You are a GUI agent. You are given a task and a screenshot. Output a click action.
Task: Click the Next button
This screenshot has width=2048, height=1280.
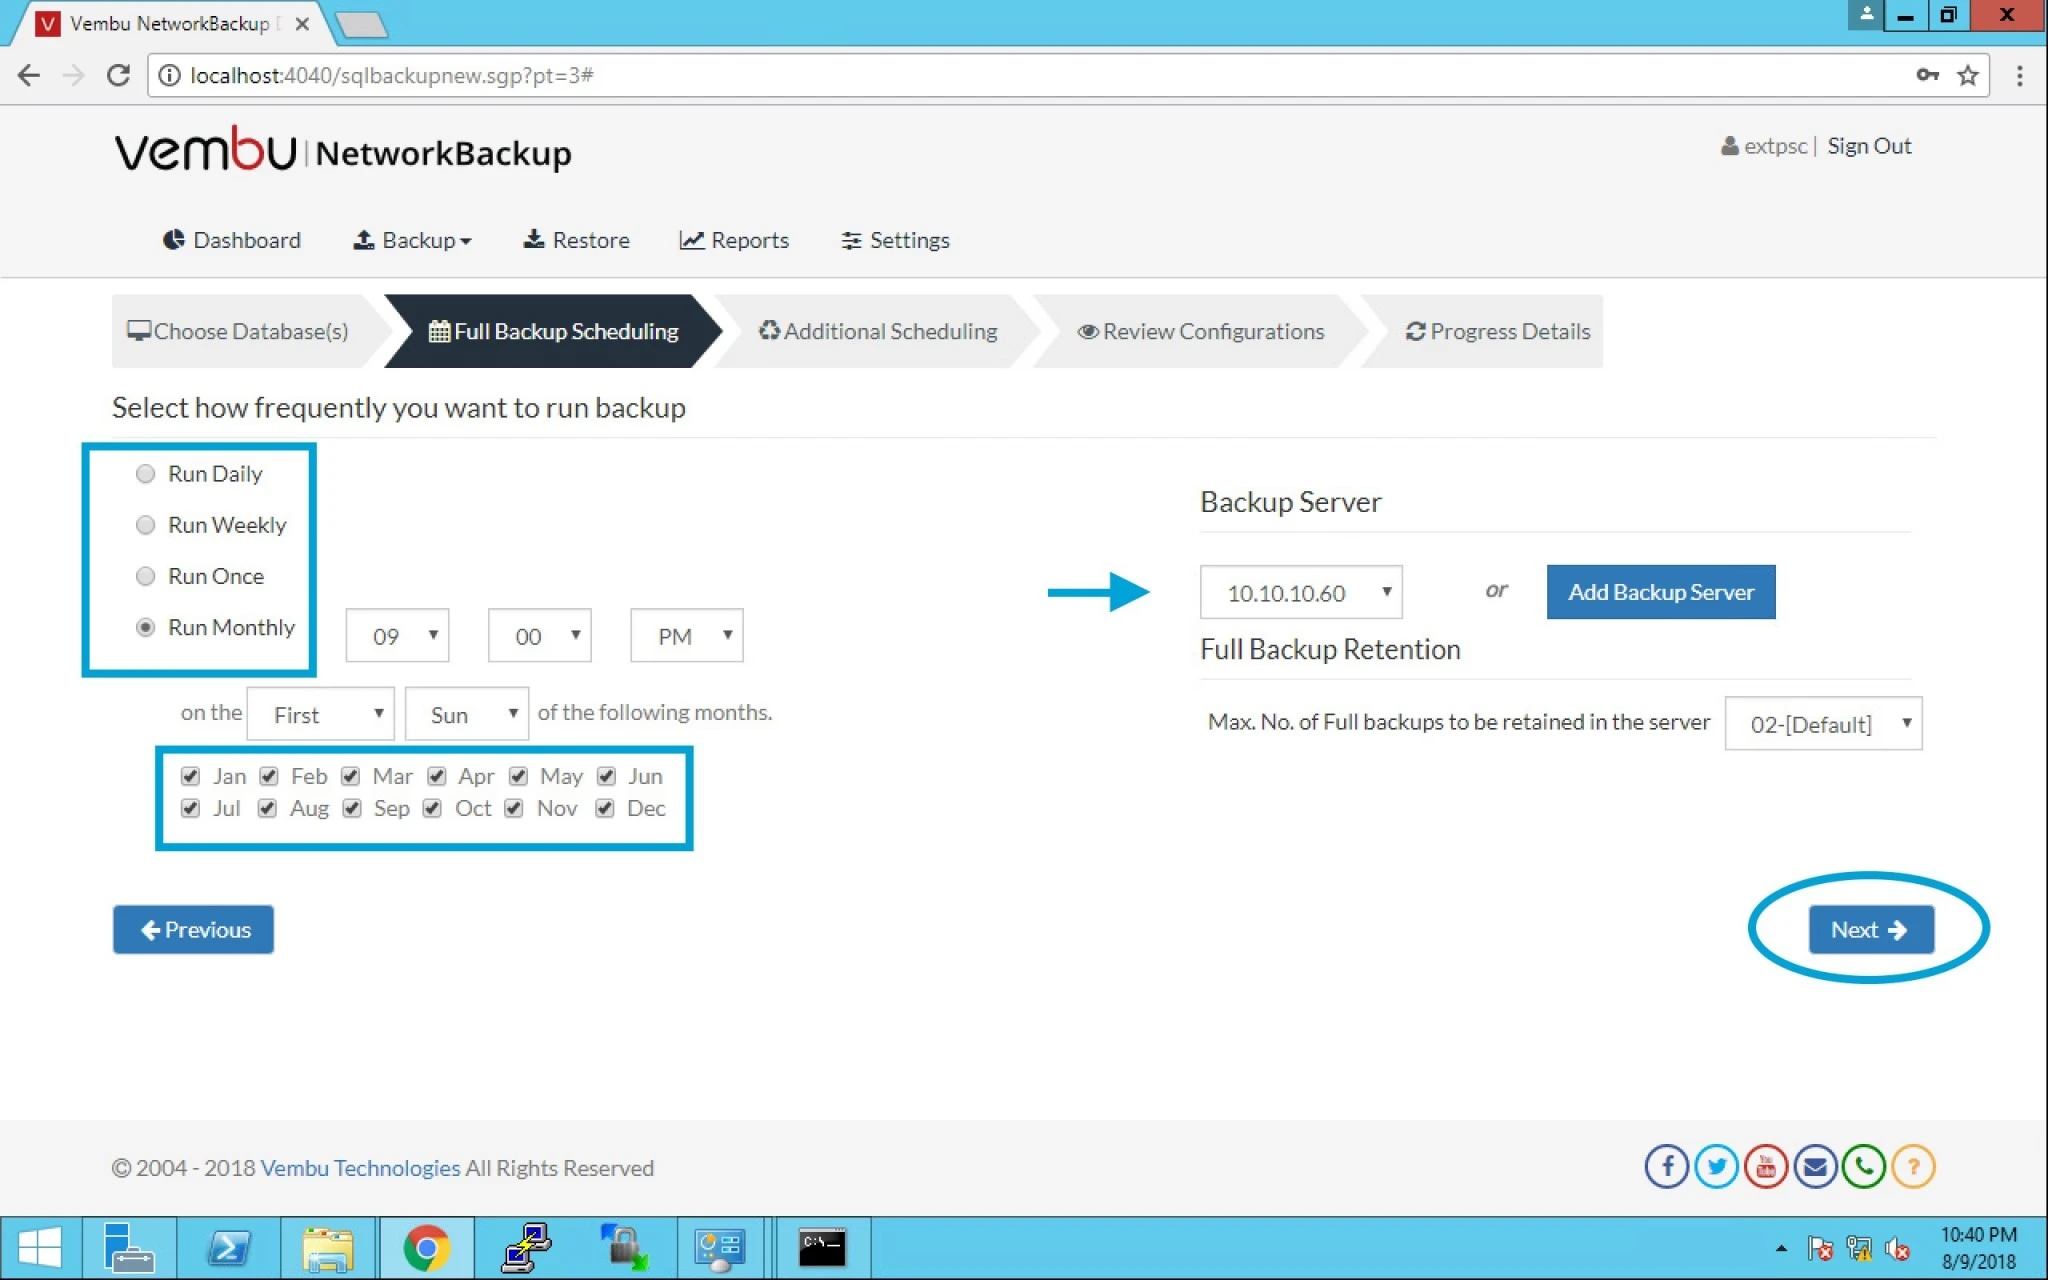tap(1870, 930)
